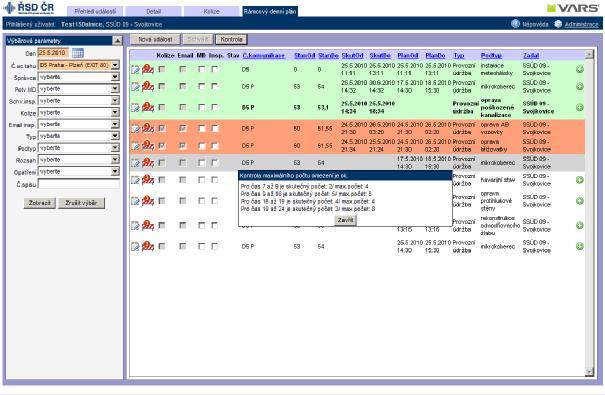Switch to Kolize tab
Screen dimensions: 605x395
211,12
